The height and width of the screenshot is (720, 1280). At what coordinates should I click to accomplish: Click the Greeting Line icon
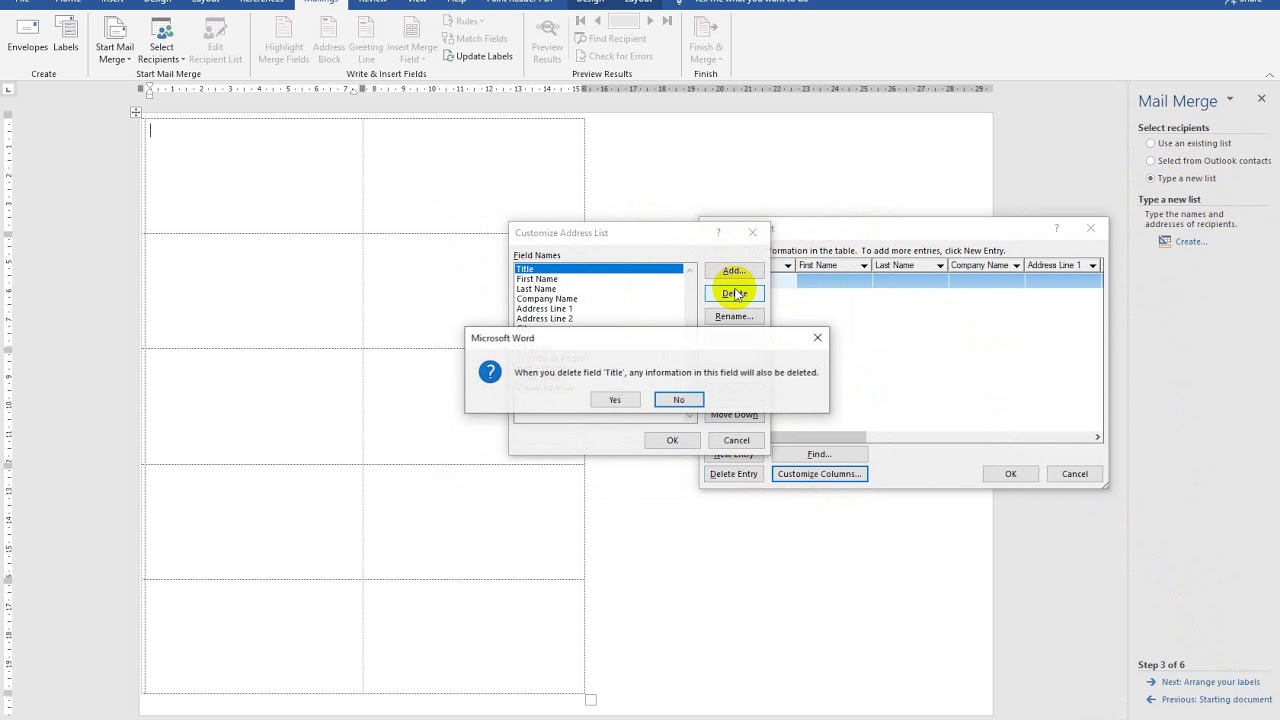point(366,41)
